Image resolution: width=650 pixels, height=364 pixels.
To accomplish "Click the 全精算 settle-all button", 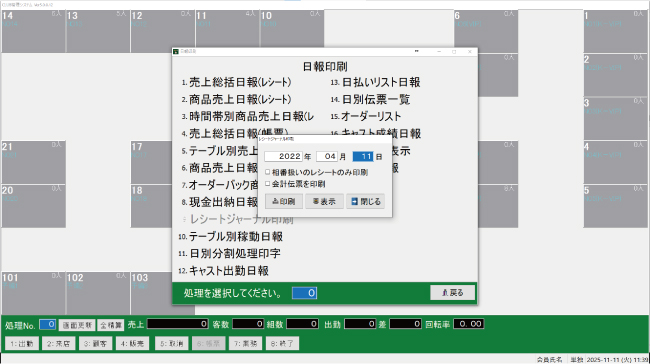I will pyautogui.click(x=111, y=325).
